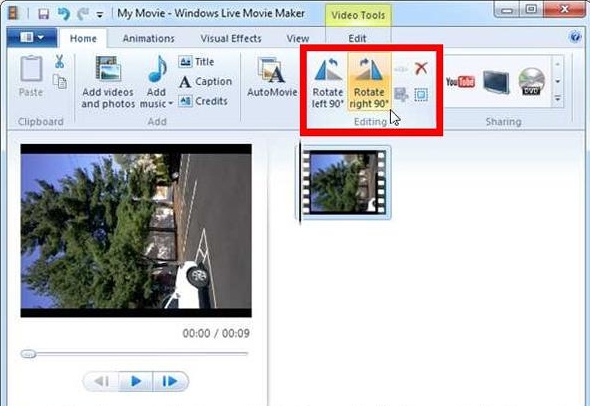Click the seek bar track midpoint
The width and height of the screenshot is (590, 406).
[135, 354]
